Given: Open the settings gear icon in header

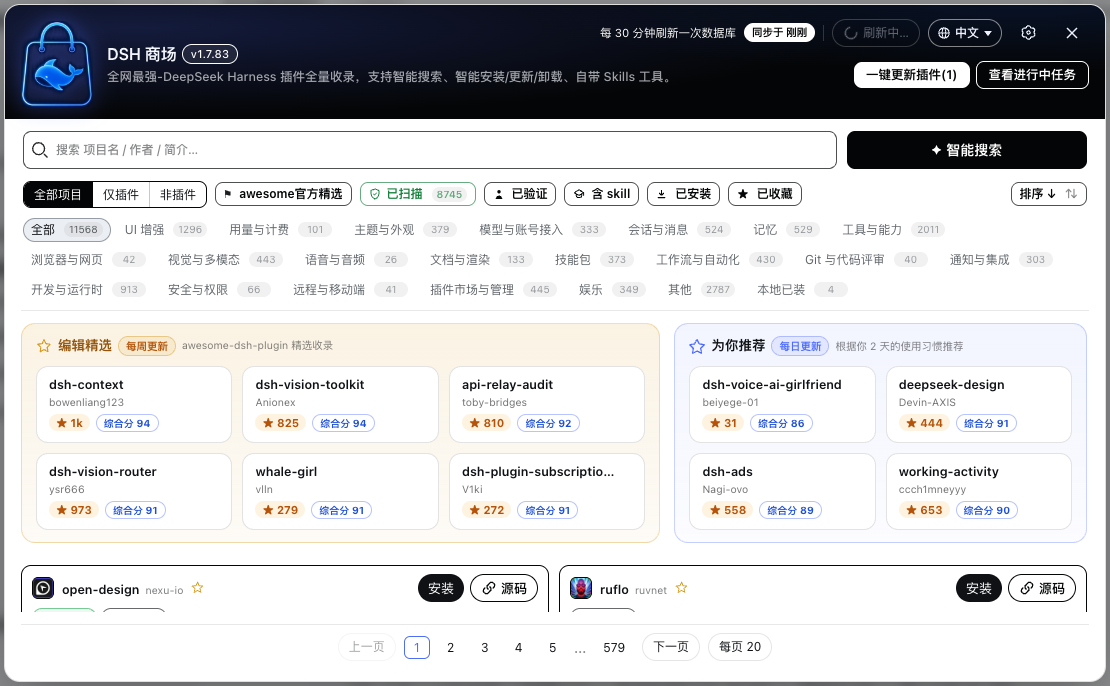Looking at the screenshot, I should coord(1029,33).
